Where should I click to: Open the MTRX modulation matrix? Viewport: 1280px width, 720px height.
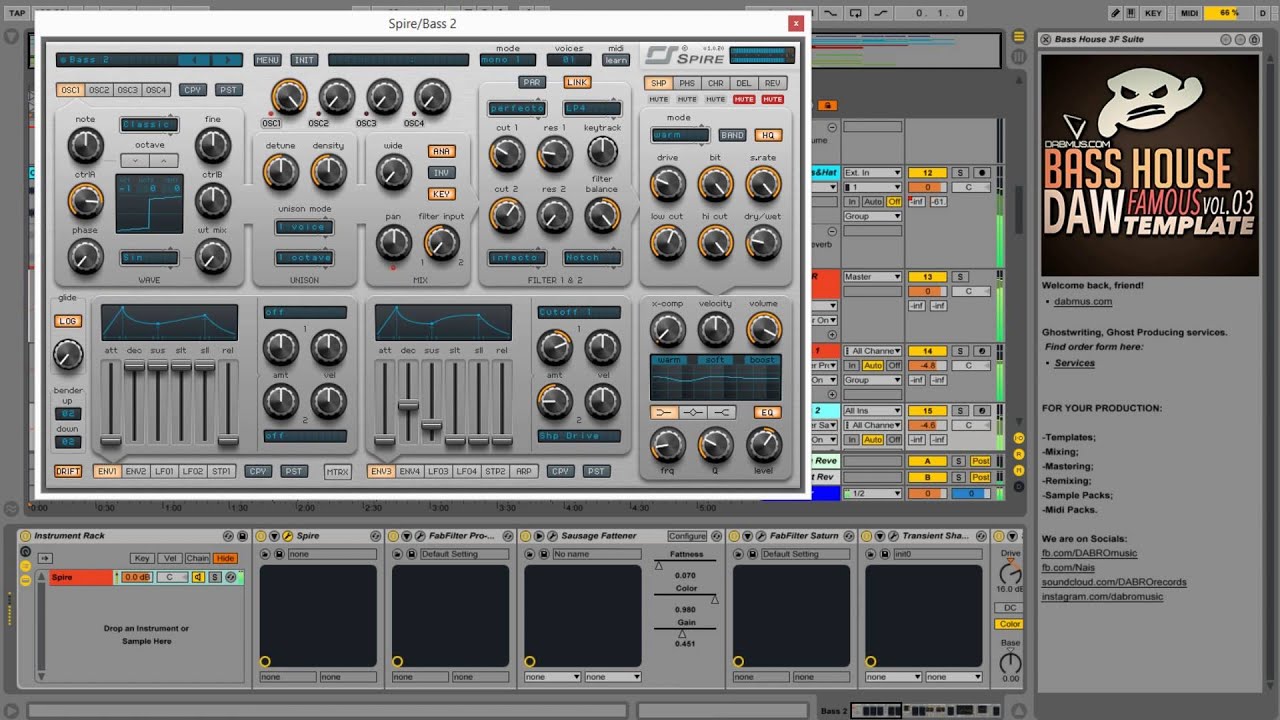[338, 472]
